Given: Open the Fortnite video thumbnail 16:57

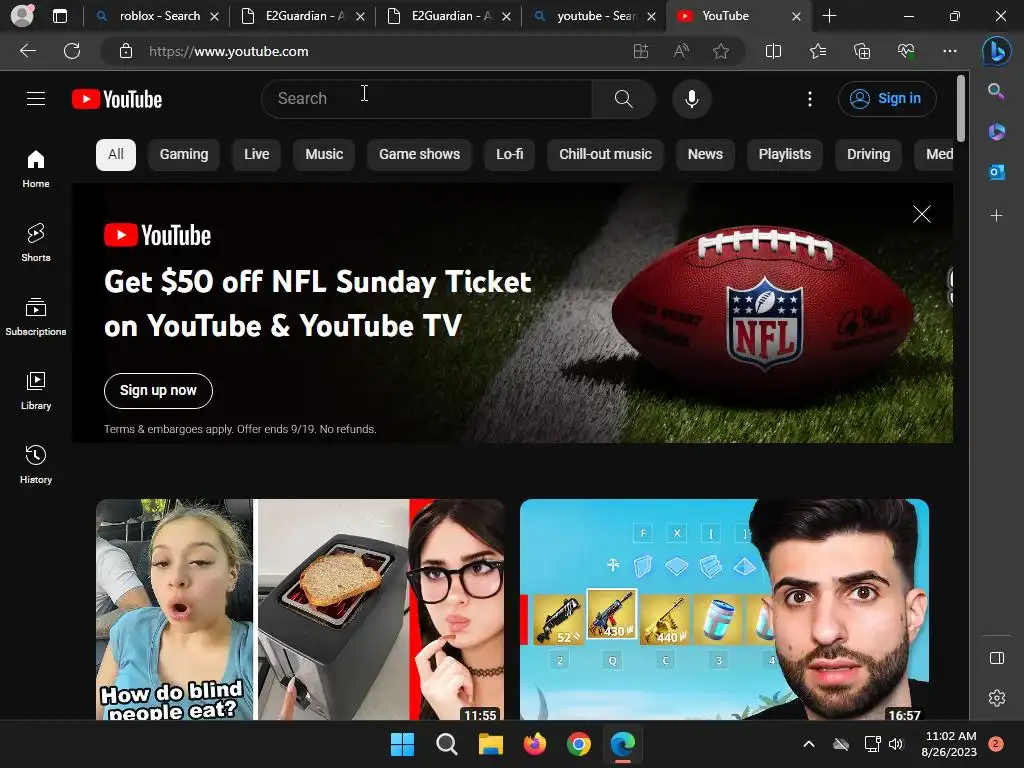Looking at the screenshot, I should pos(724,609).
